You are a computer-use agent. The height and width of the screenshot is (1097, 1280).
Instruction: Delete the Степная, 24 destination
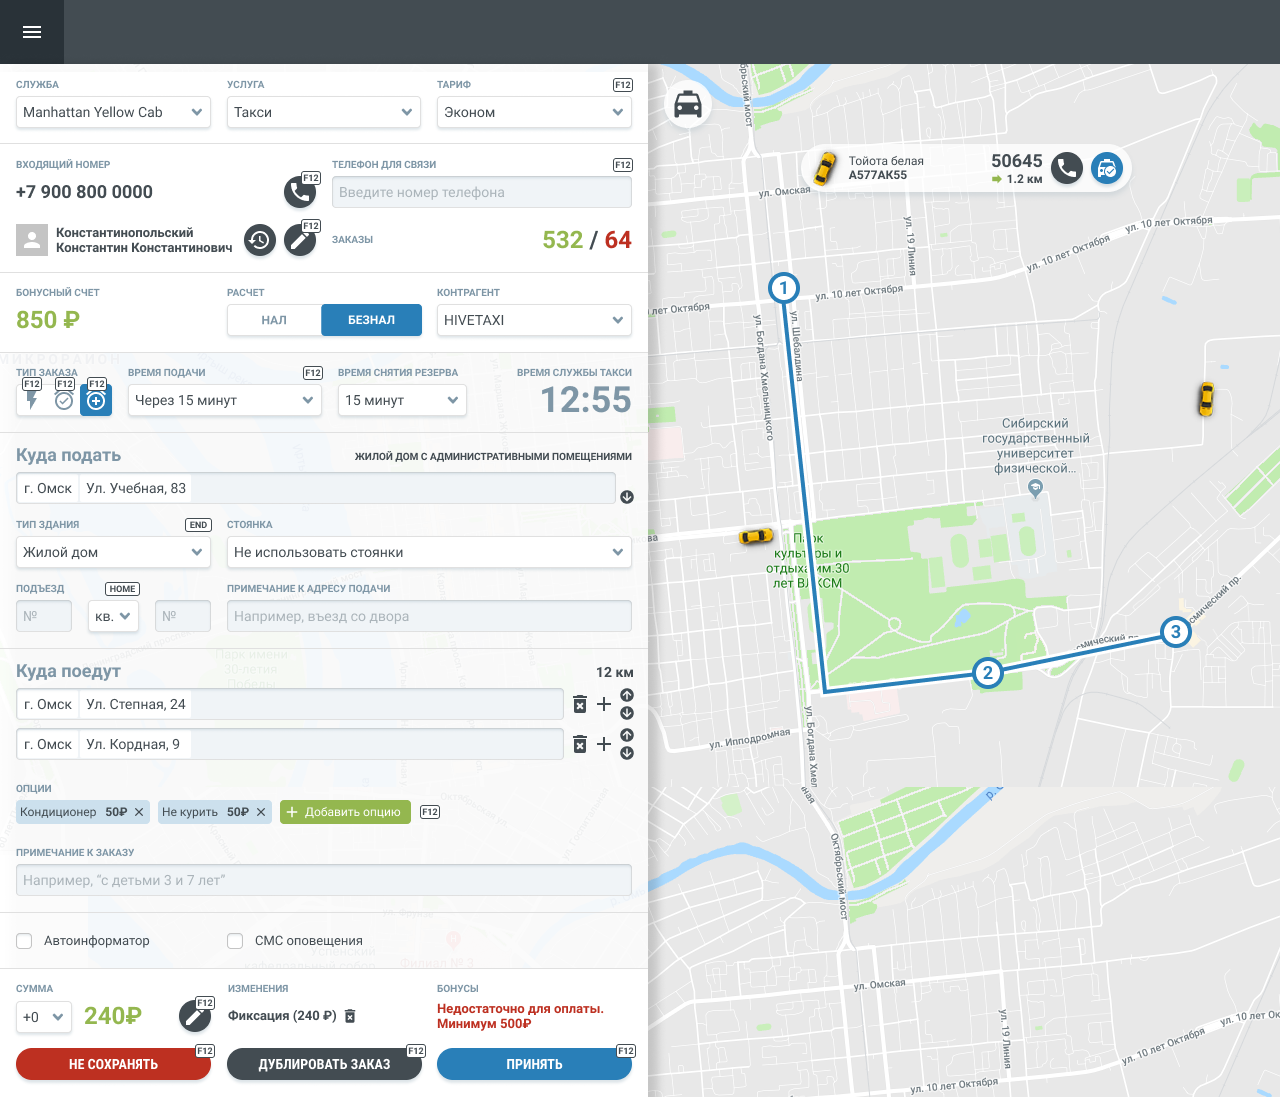(580, 704)
